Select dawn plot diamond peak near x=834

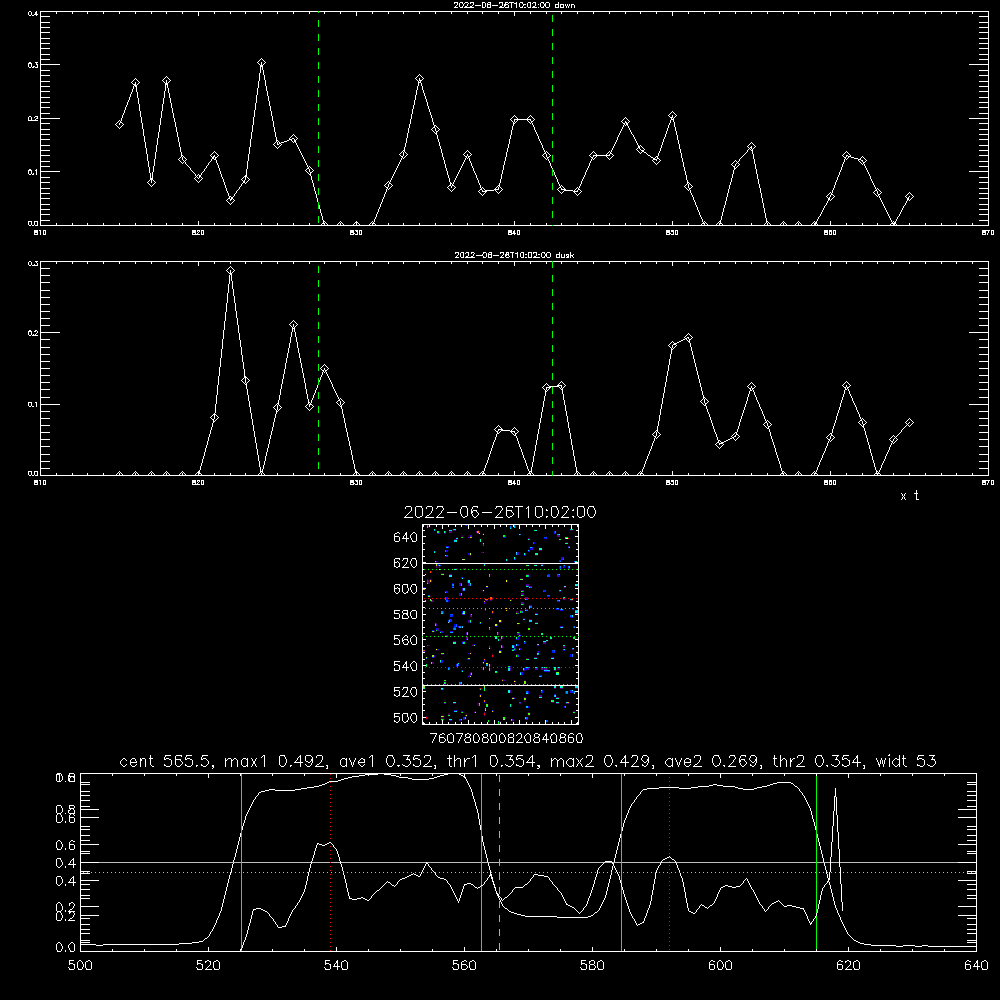point(419,78)
